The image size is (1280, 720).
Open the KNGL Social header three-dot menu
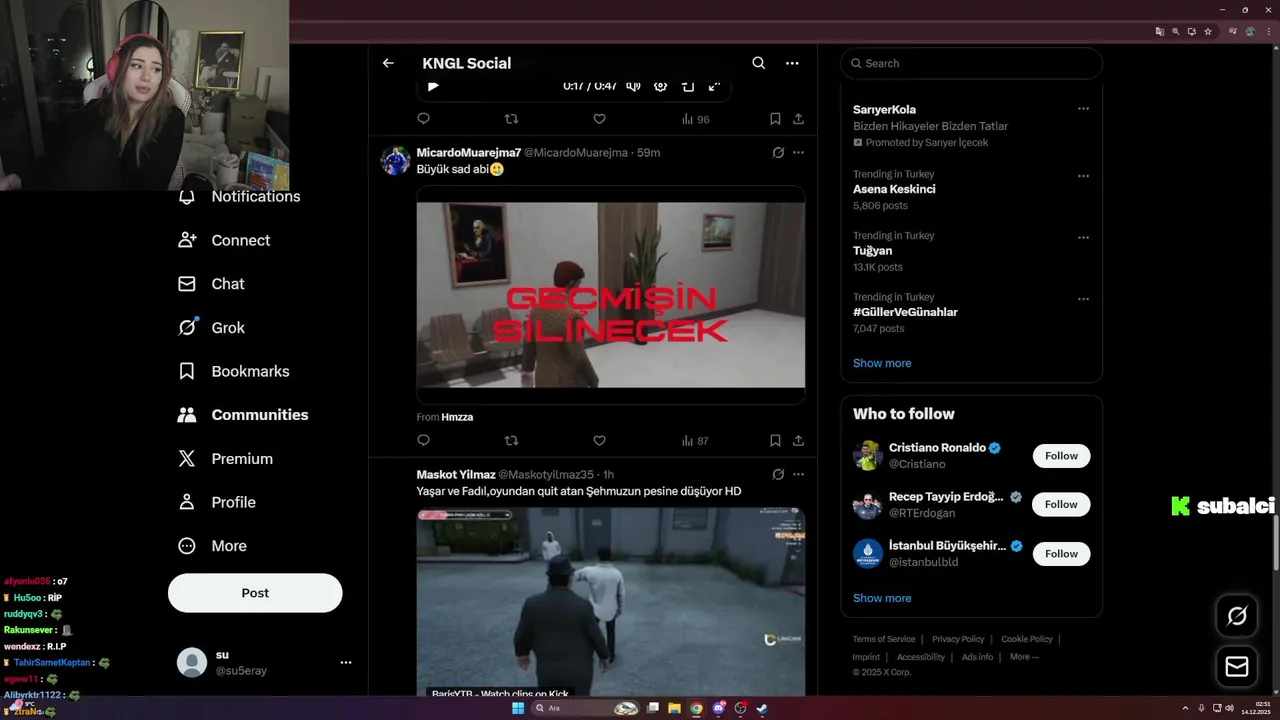[x=792, y=63]
